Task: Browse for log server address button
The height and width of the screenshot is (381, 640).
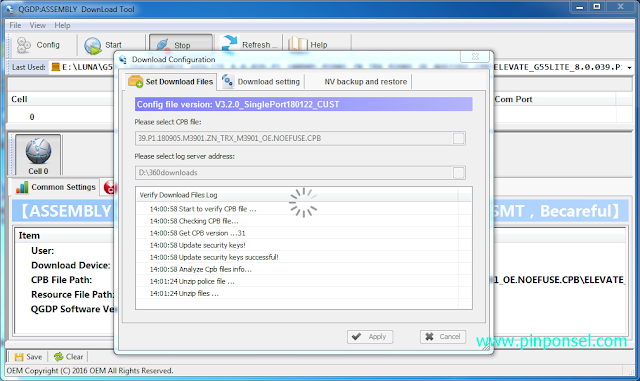Action: coord(458,173)
